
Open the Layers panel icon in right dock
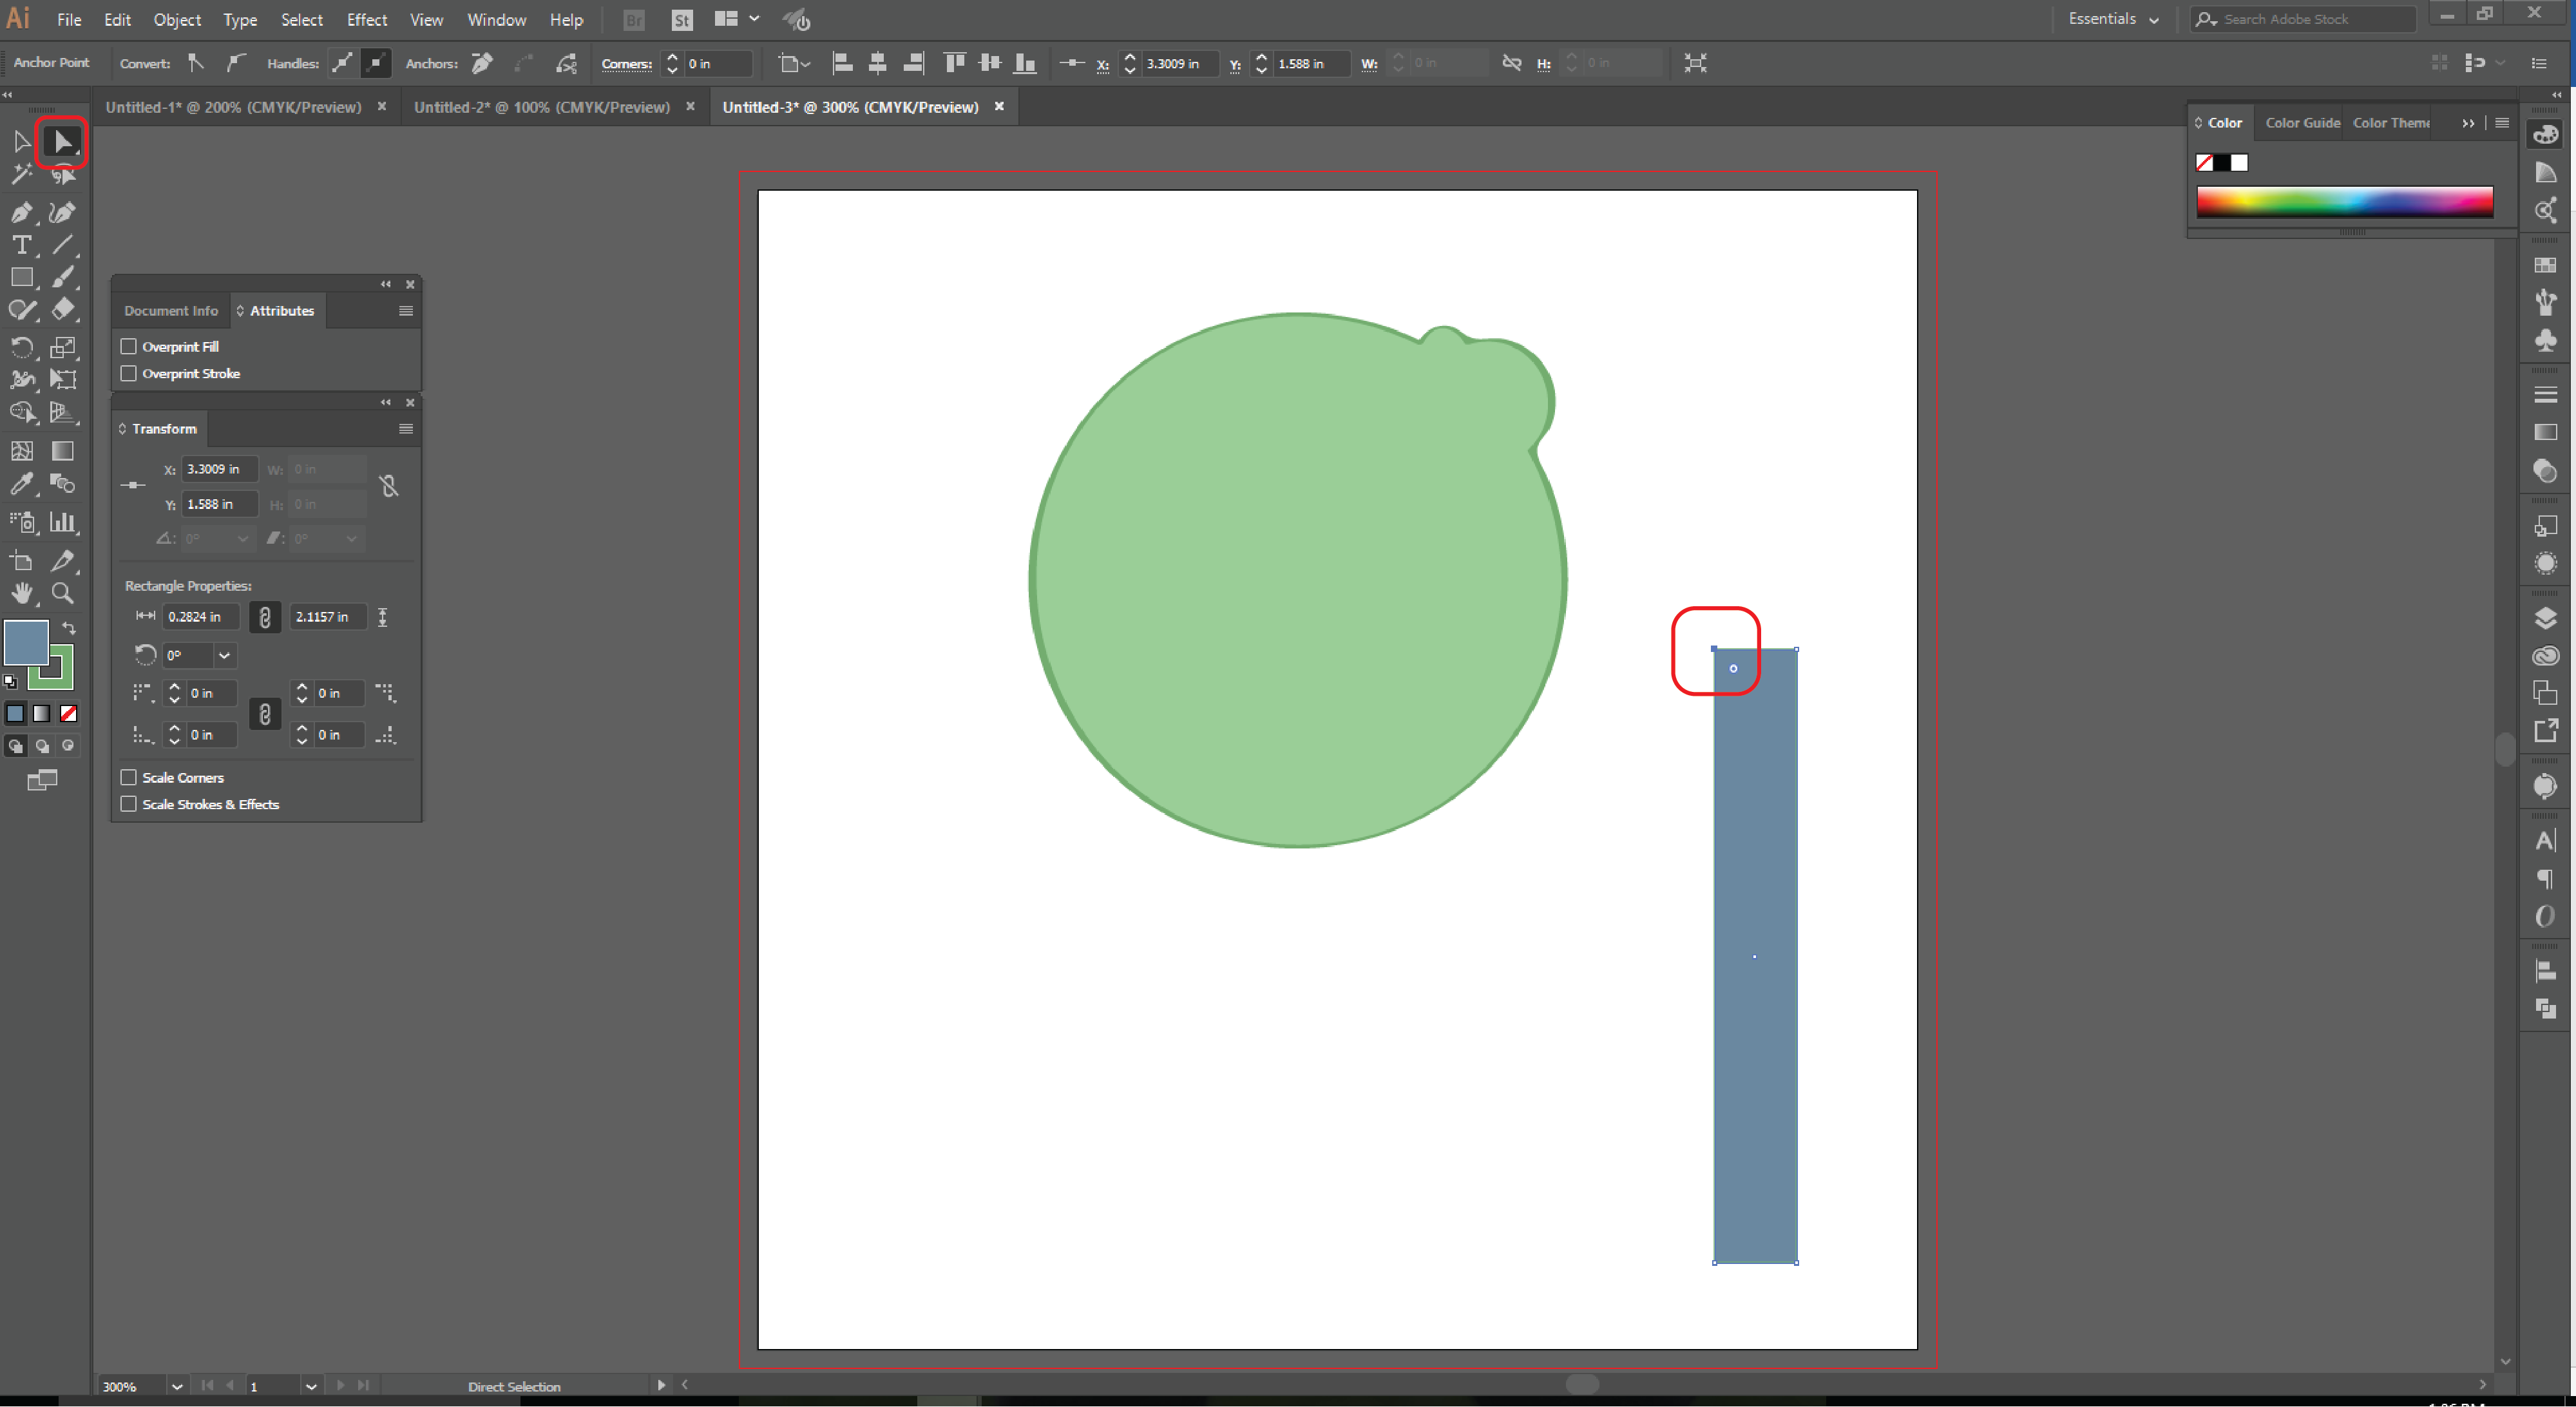pyautogui.click(x=2545, y=618)
